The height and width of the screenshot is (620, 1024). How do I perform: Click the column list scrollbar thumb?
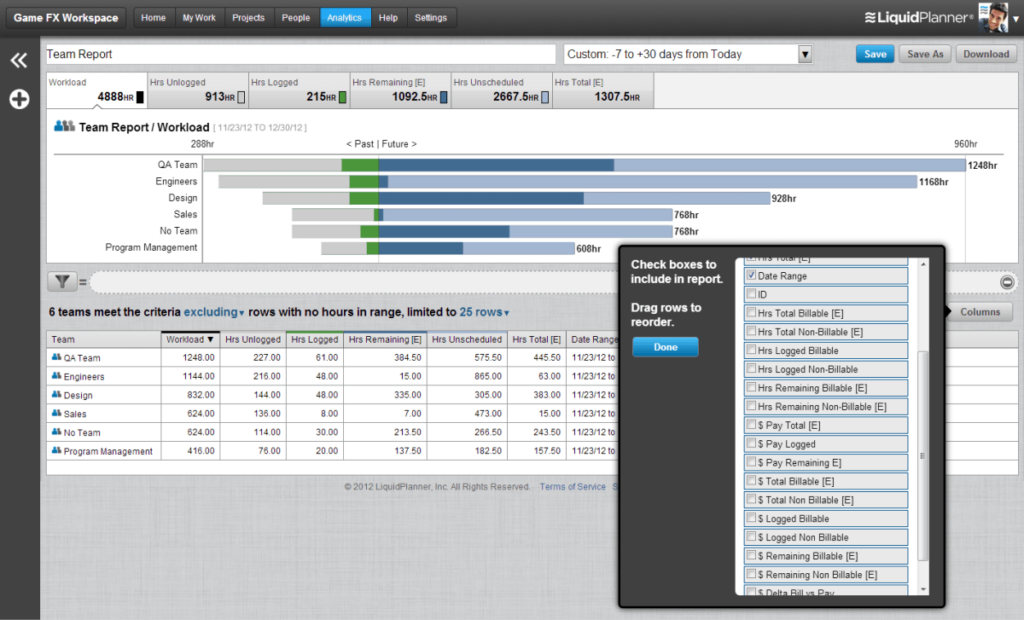(923, 456)
